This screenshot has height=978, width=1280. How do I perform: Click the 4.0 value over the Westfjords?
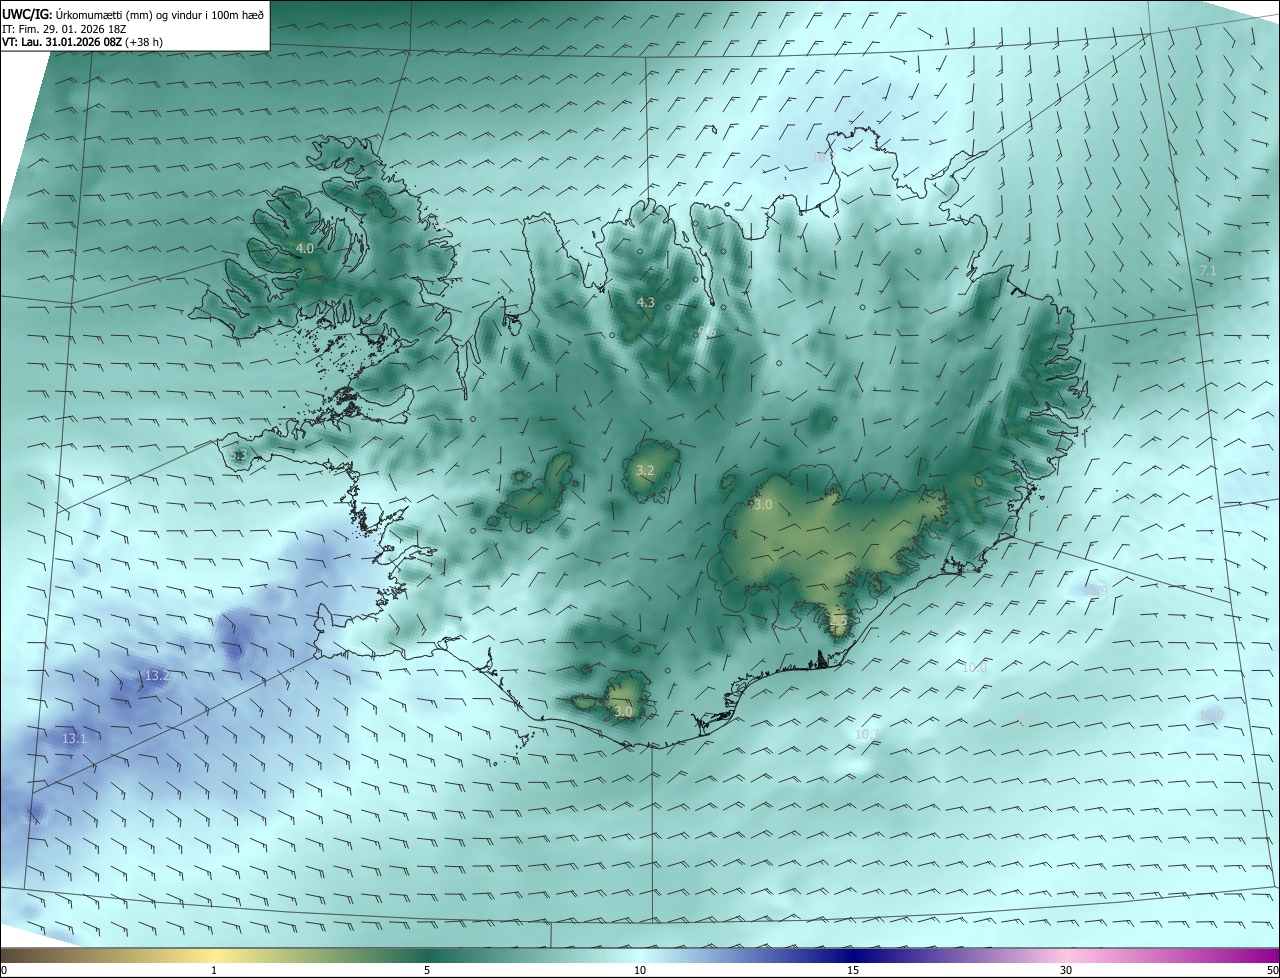coord(305,248)
